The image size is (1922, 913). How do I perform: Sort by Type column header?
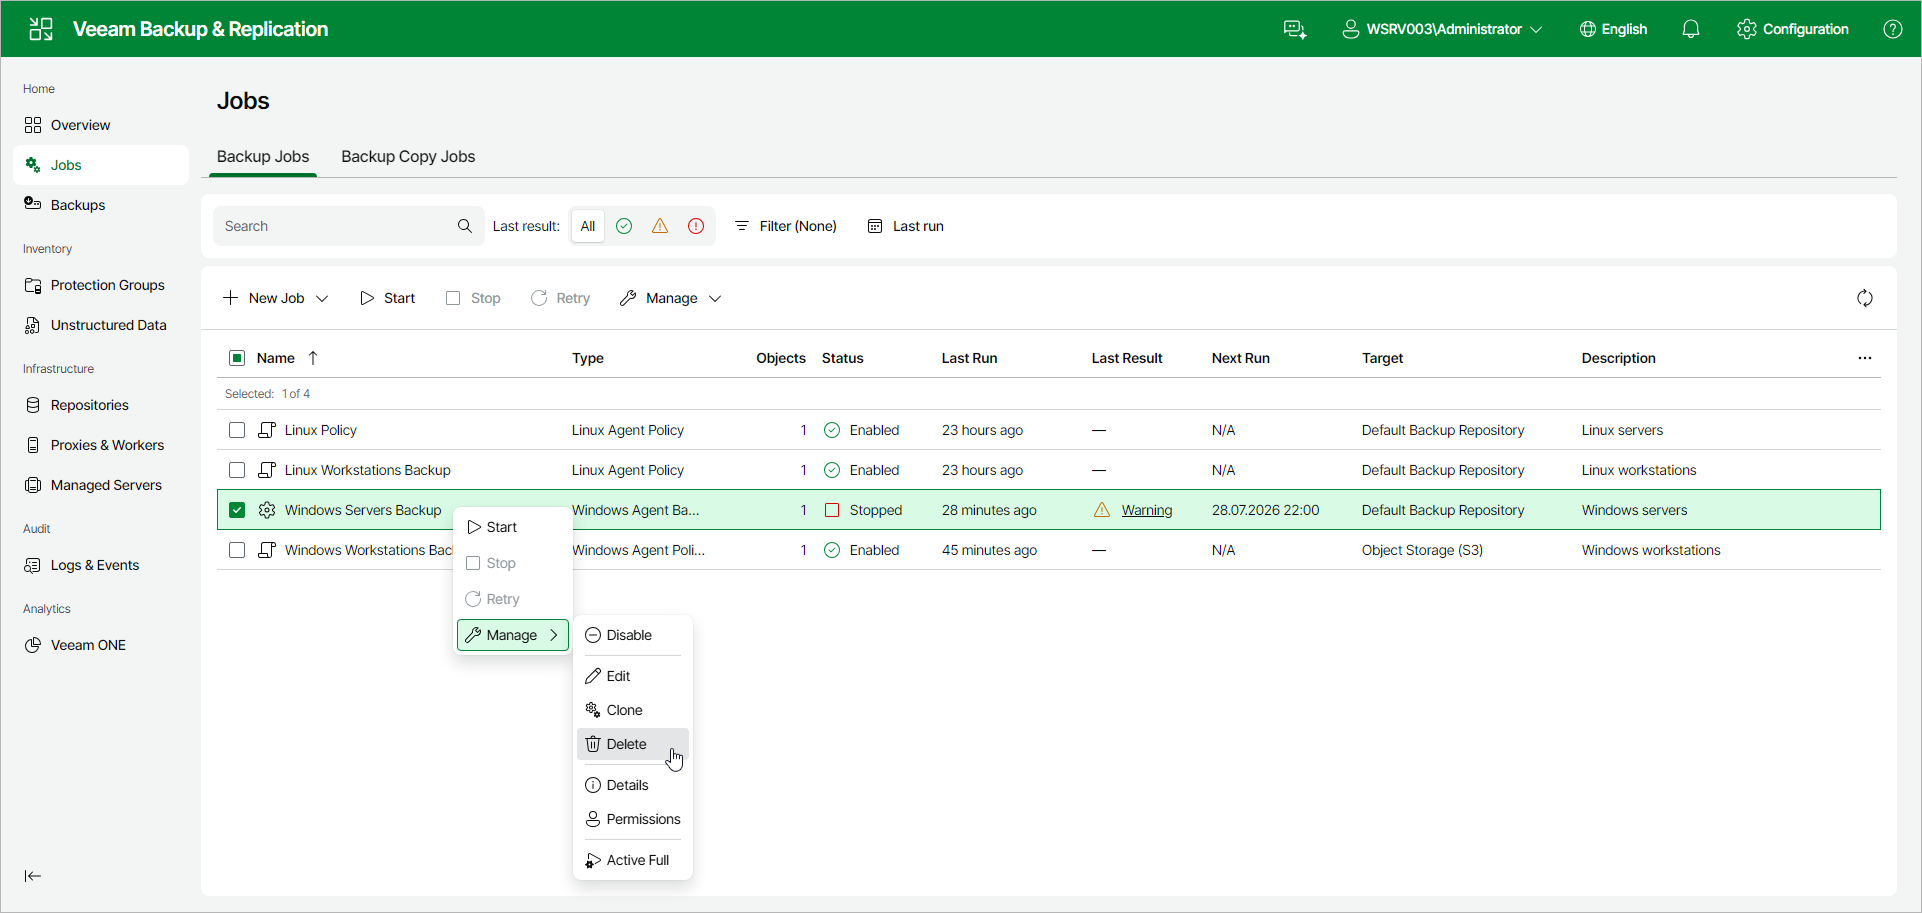pyautogui.click(x=588, y=358)
